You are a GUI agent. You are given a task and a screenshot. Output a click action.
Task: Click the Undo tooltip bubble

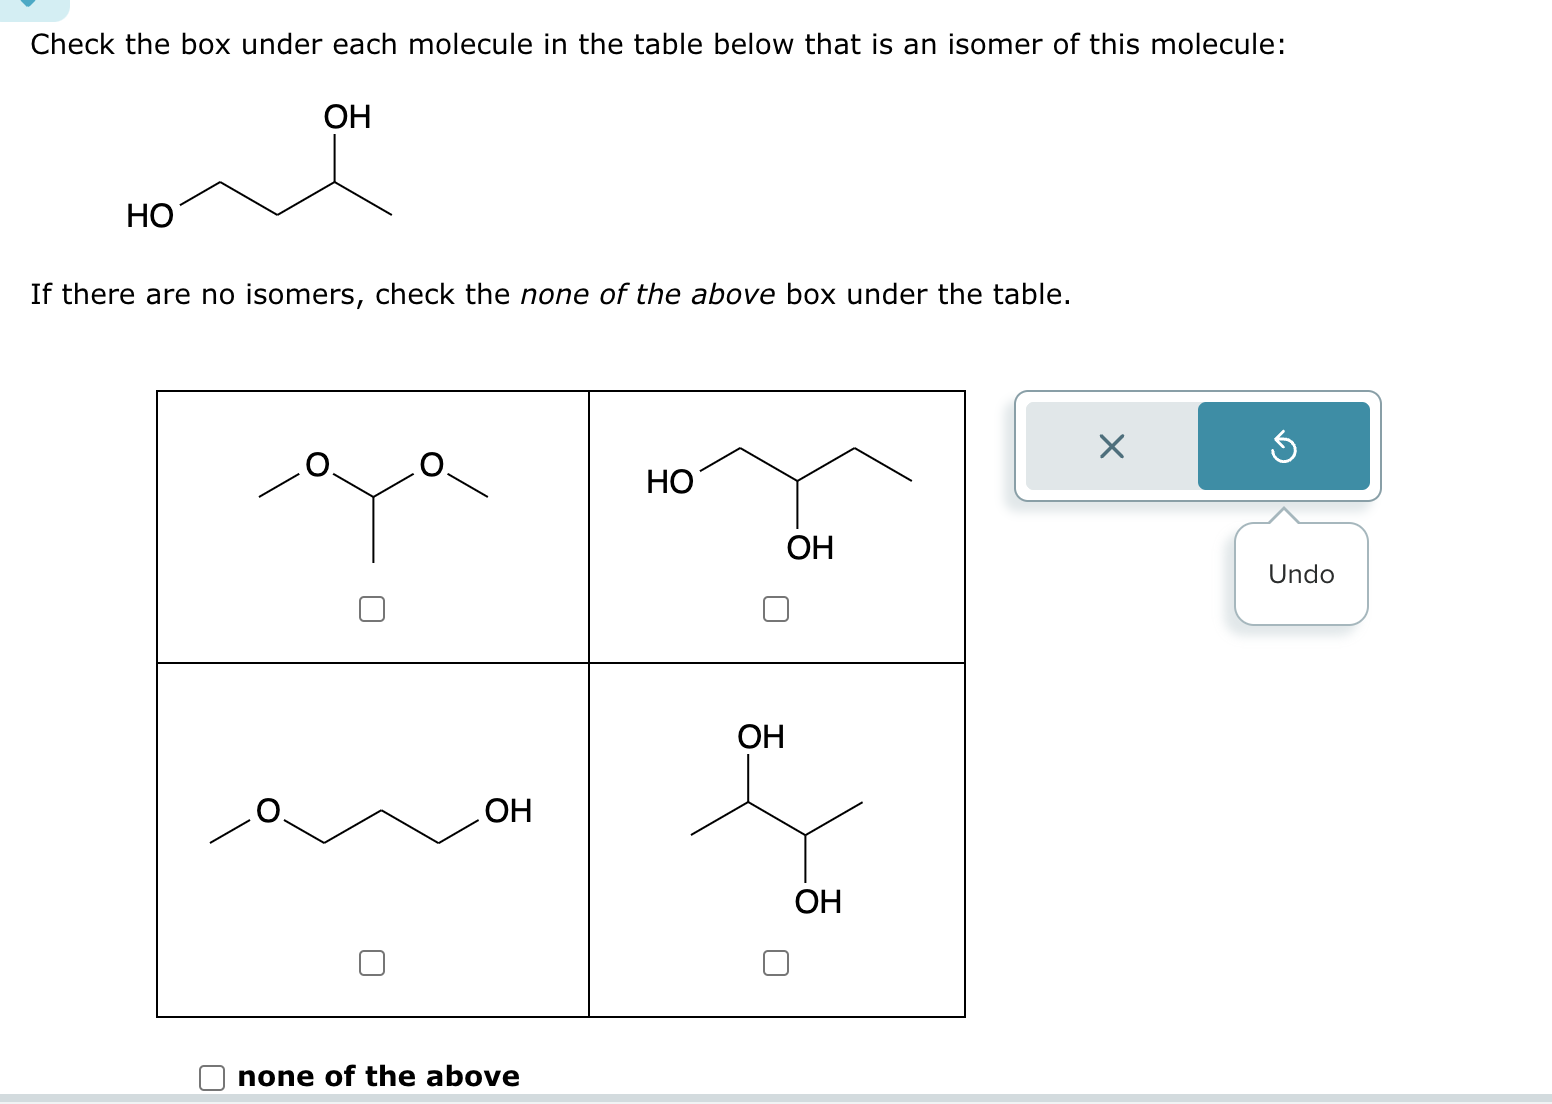tap(1300, 574)
